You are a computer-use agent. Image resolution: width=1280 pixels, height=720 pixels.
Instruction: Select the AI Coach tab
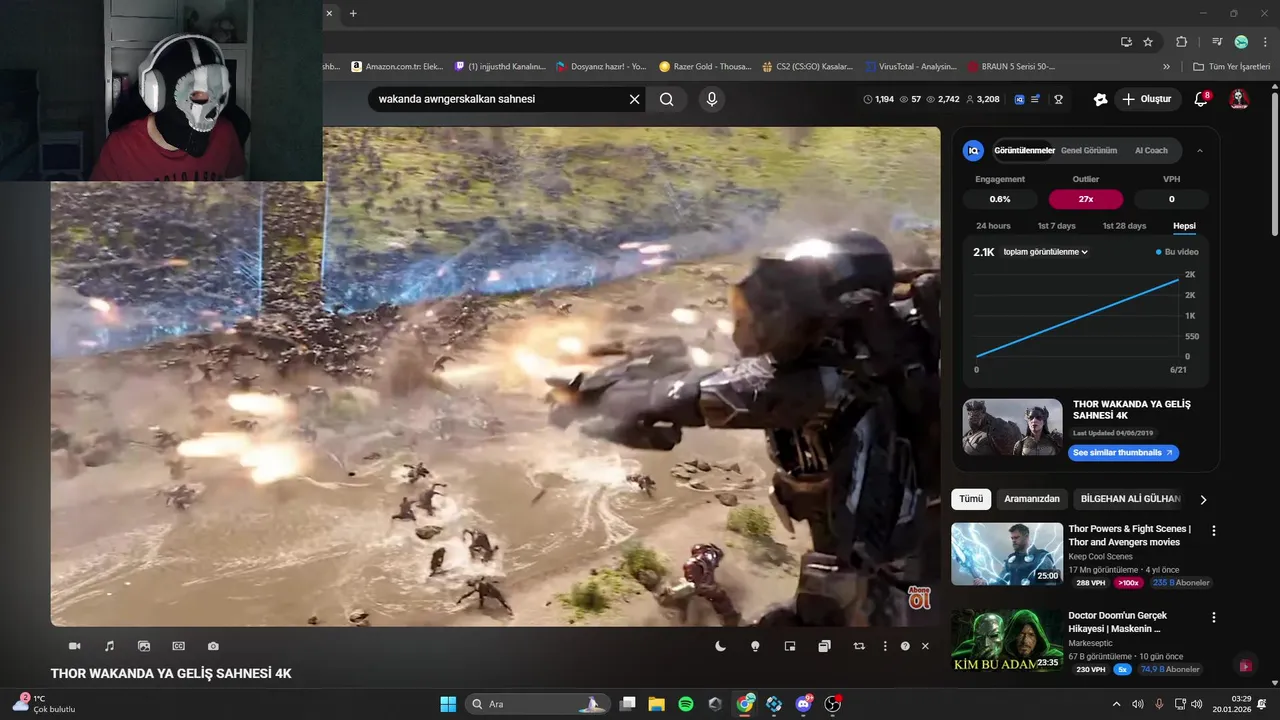coord(1151,151)
